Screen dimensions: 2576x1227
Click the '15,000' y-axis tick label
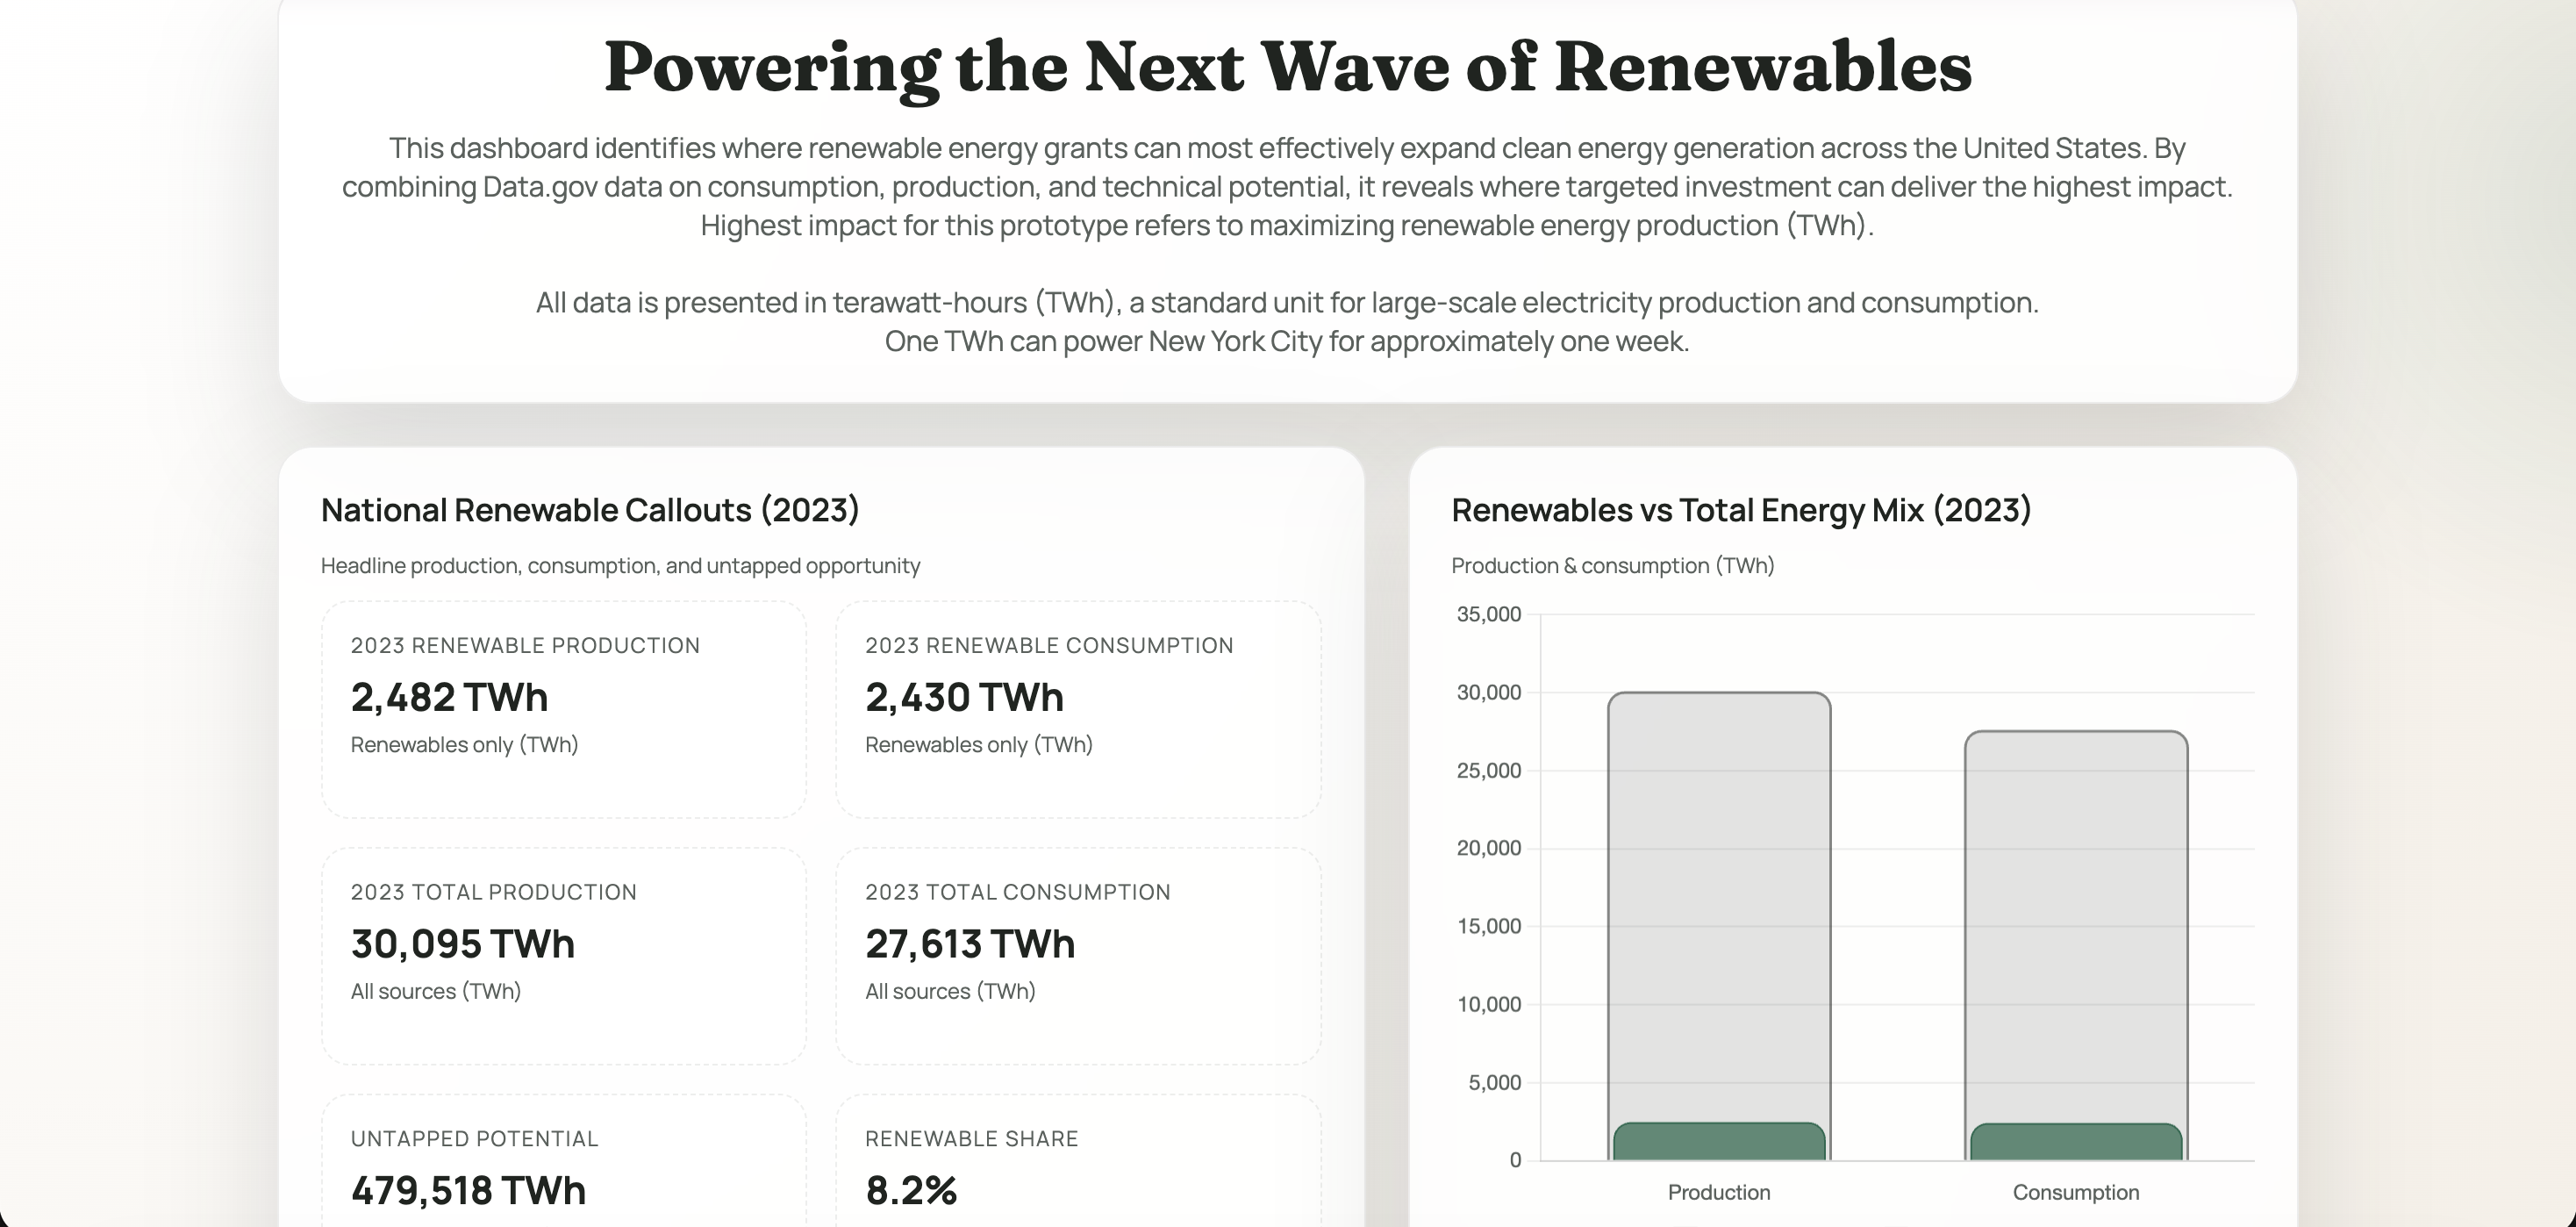point(1488,926)
